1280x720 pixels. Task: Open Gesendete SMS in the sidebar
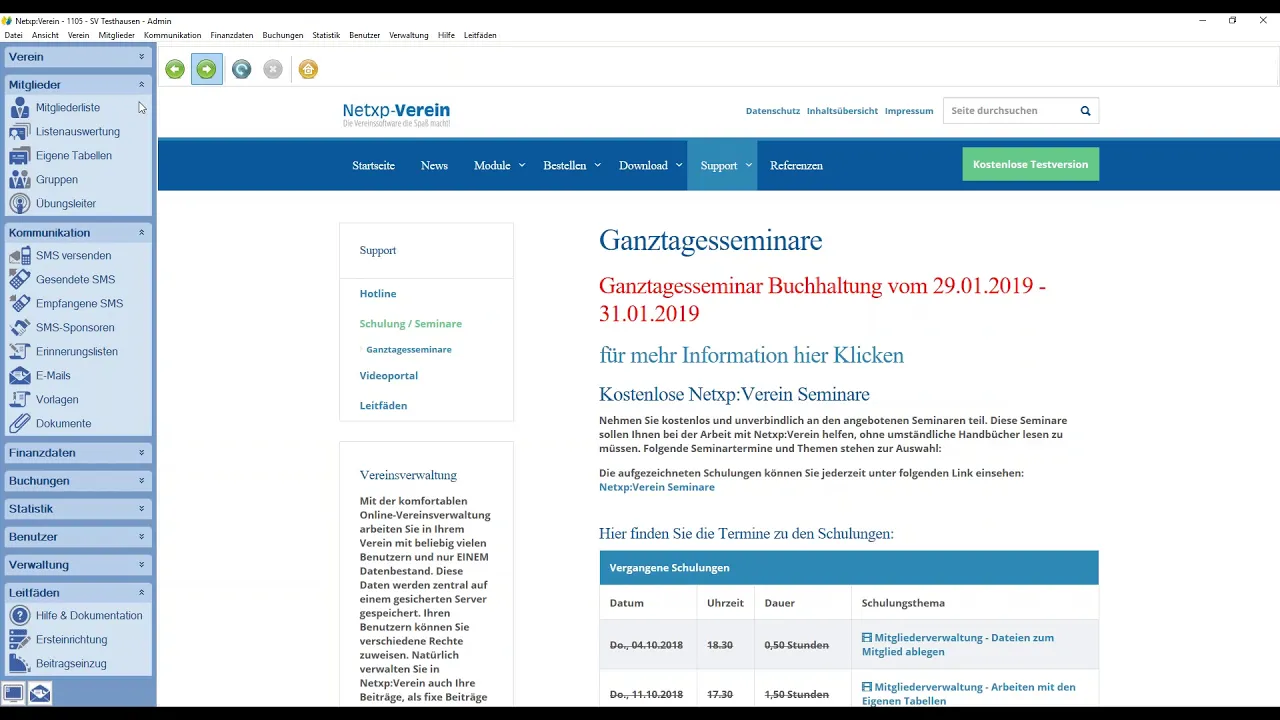coord(75,279)
